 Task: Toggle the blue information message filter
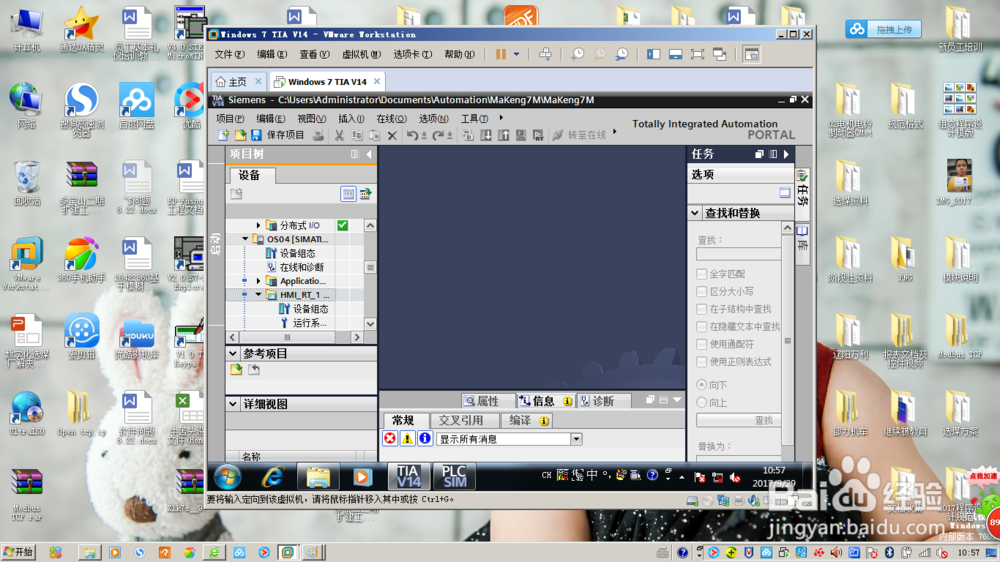coord(425,439)
